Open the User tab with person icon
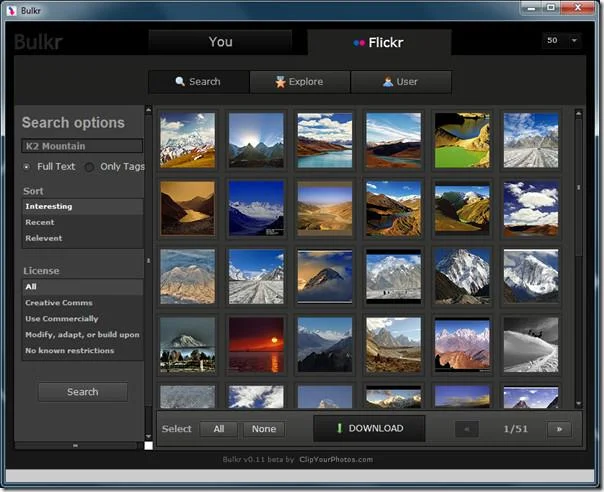 [401, 82]
